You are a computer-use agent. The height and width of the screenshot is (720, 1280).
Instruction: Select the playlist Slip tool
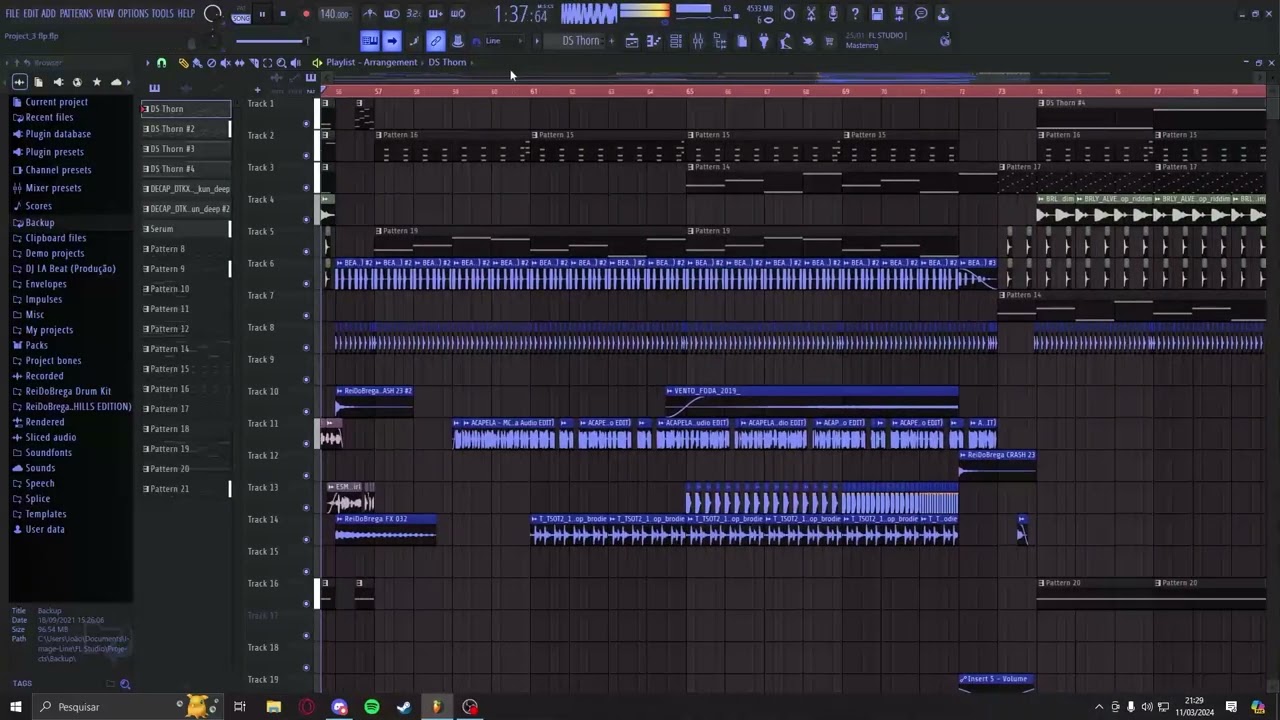point(239,63)
